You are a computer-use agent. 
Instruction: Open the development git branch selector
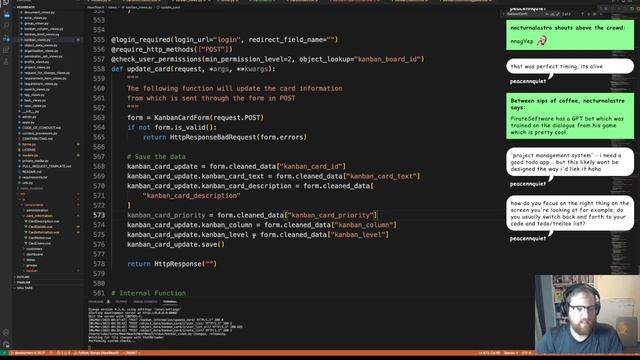(29, 353)
